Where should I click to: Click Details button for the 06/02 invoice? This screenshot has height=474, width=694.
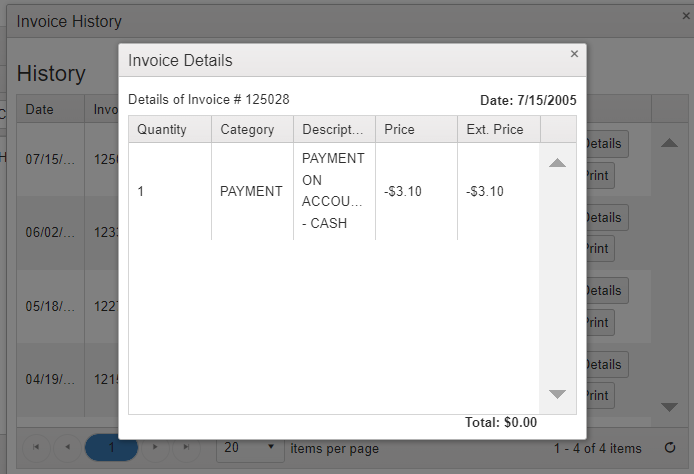point(603,218)
